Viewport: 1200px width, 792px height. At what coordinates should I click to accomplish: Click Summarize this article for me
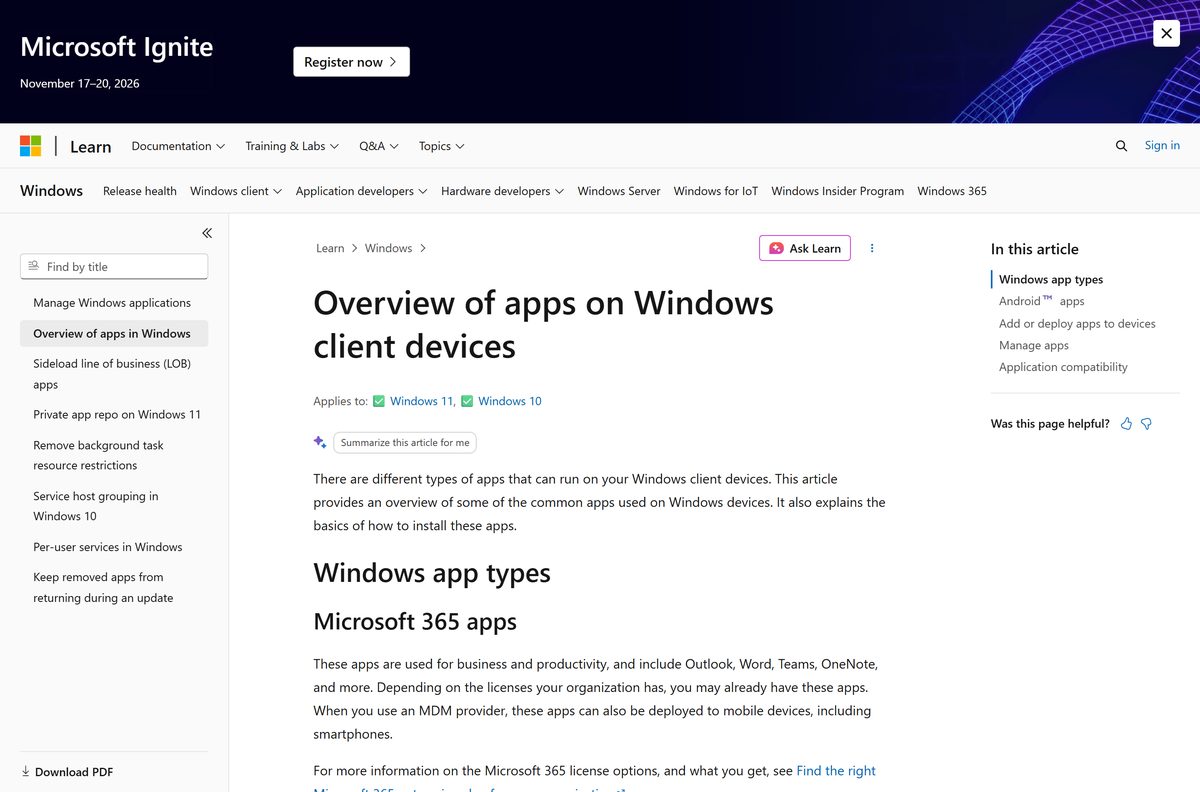405,442
